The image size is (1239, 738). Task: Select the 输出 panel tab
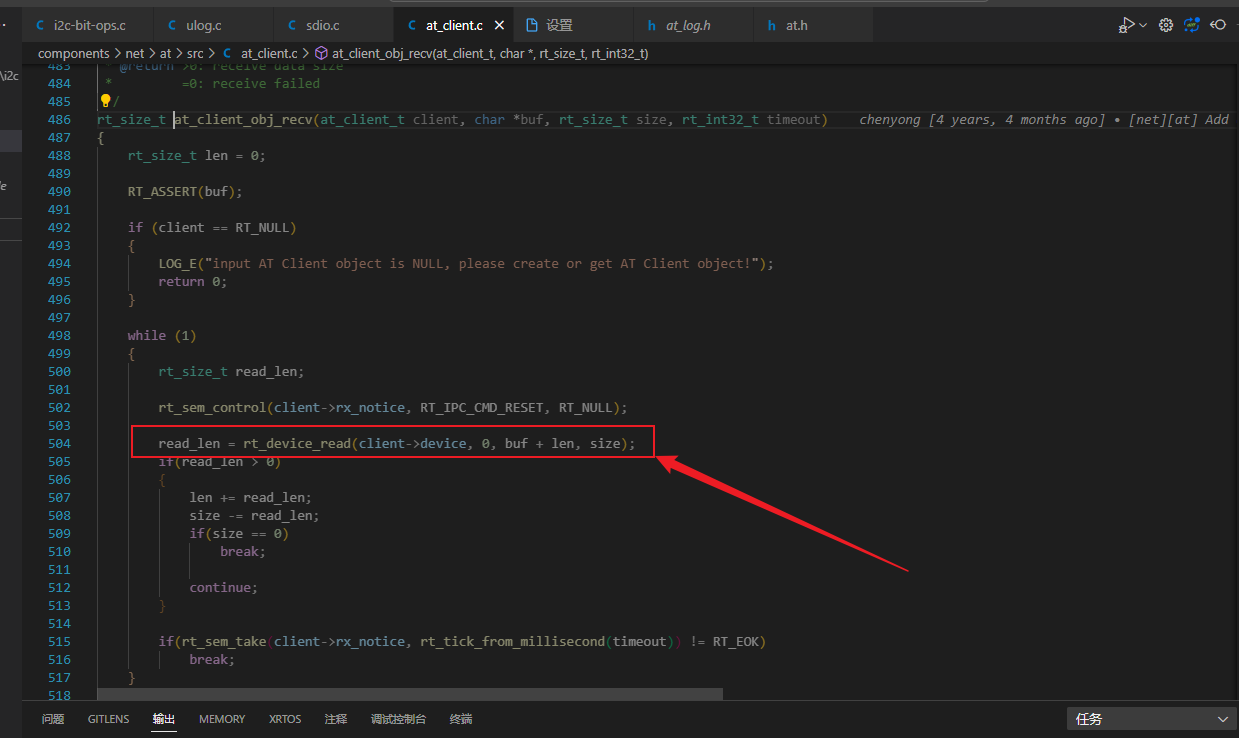tap(164, 719)
